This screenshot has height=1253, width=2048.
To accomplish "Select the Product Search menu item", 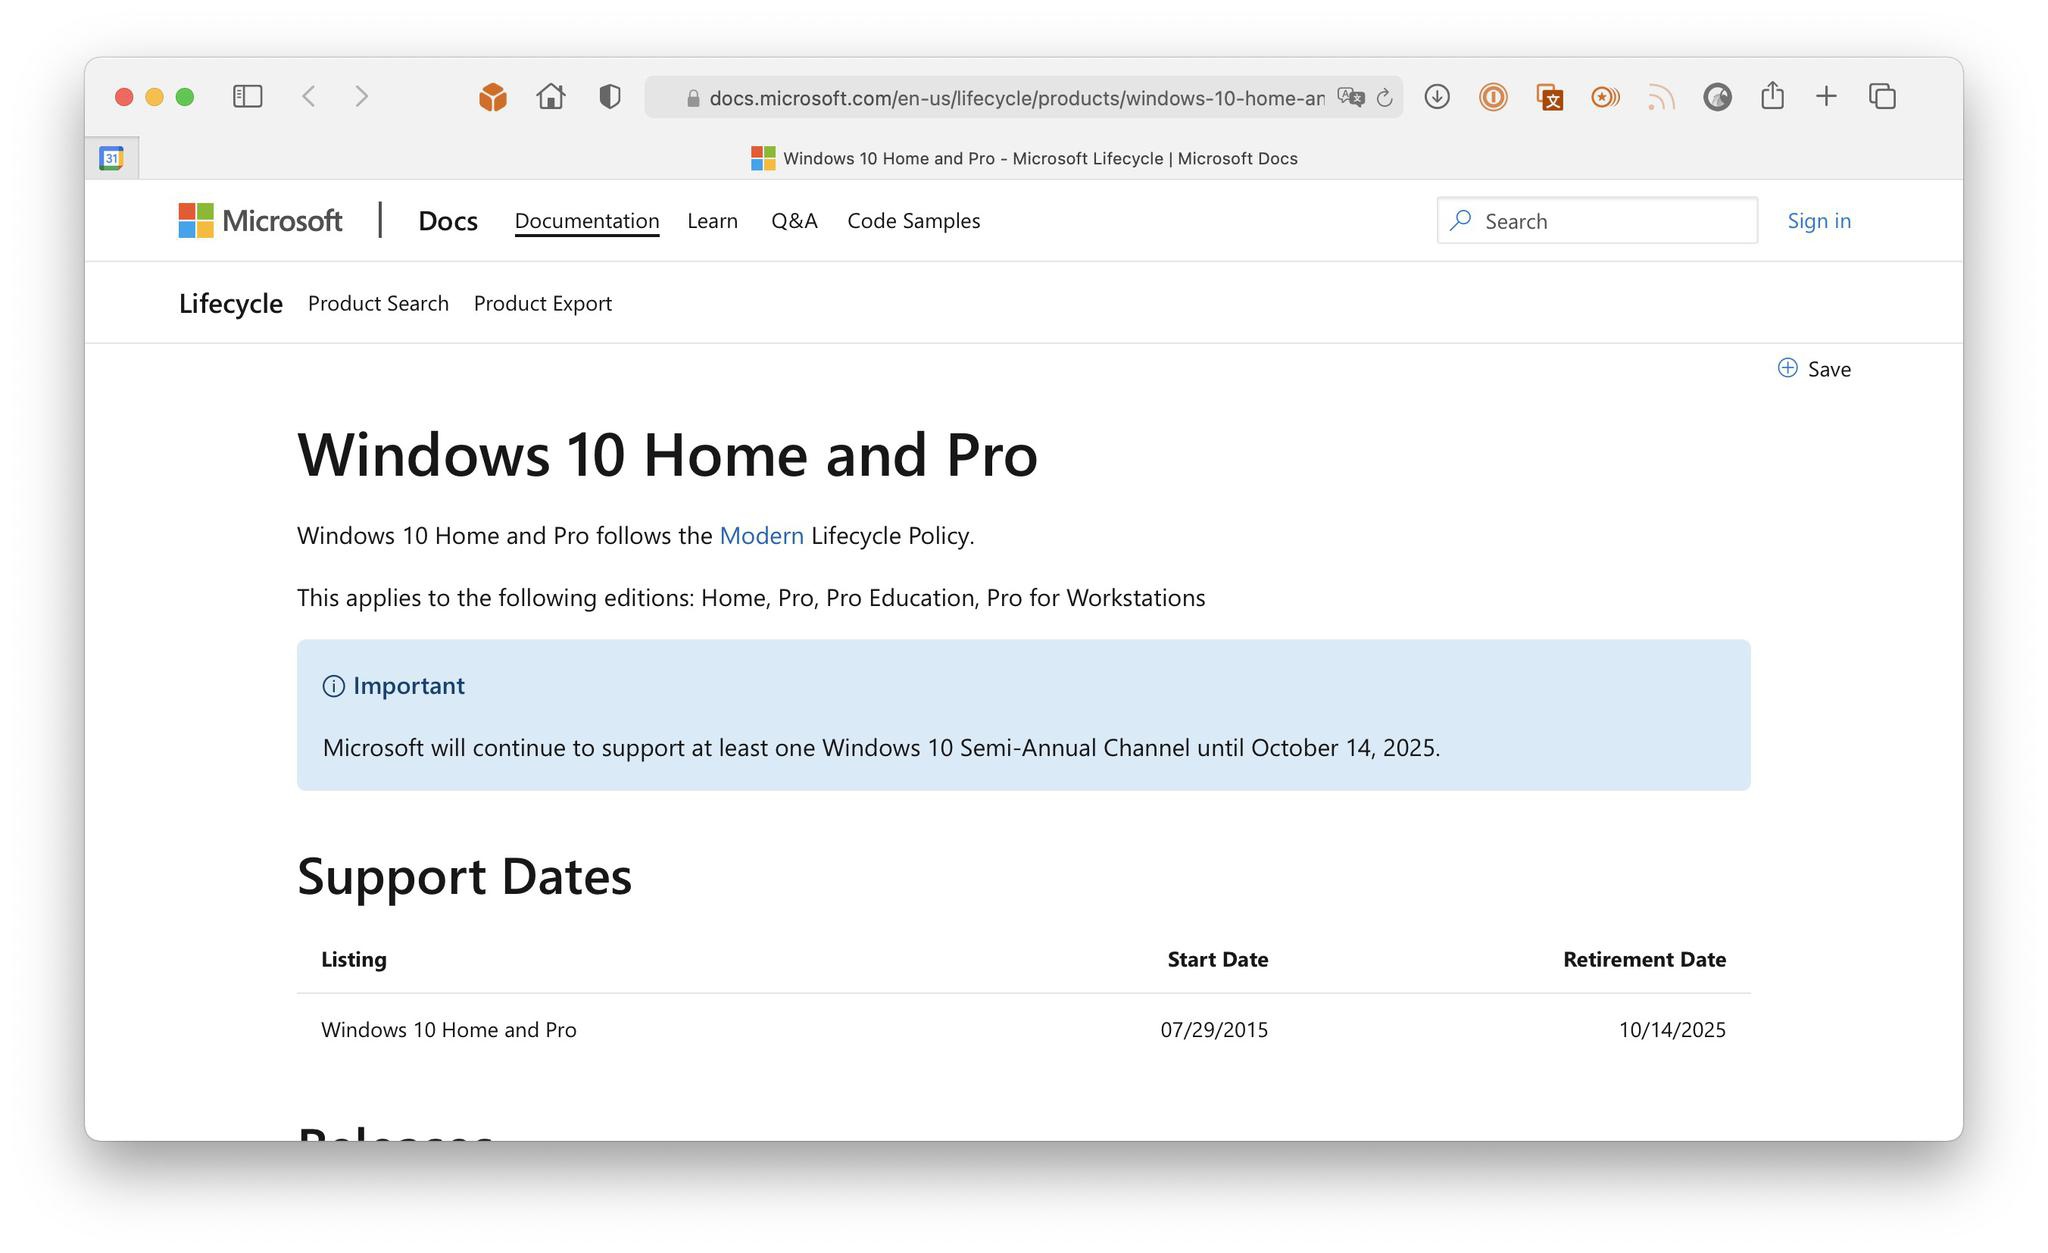I will 377,301.
